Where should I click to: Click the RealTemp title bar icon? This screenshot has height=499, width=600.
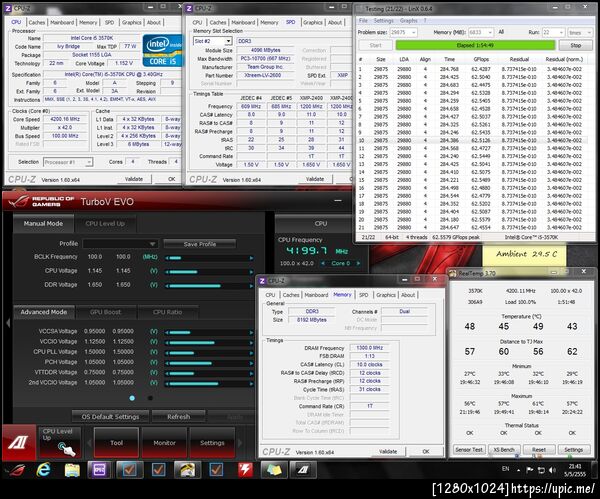click(453, 273)
